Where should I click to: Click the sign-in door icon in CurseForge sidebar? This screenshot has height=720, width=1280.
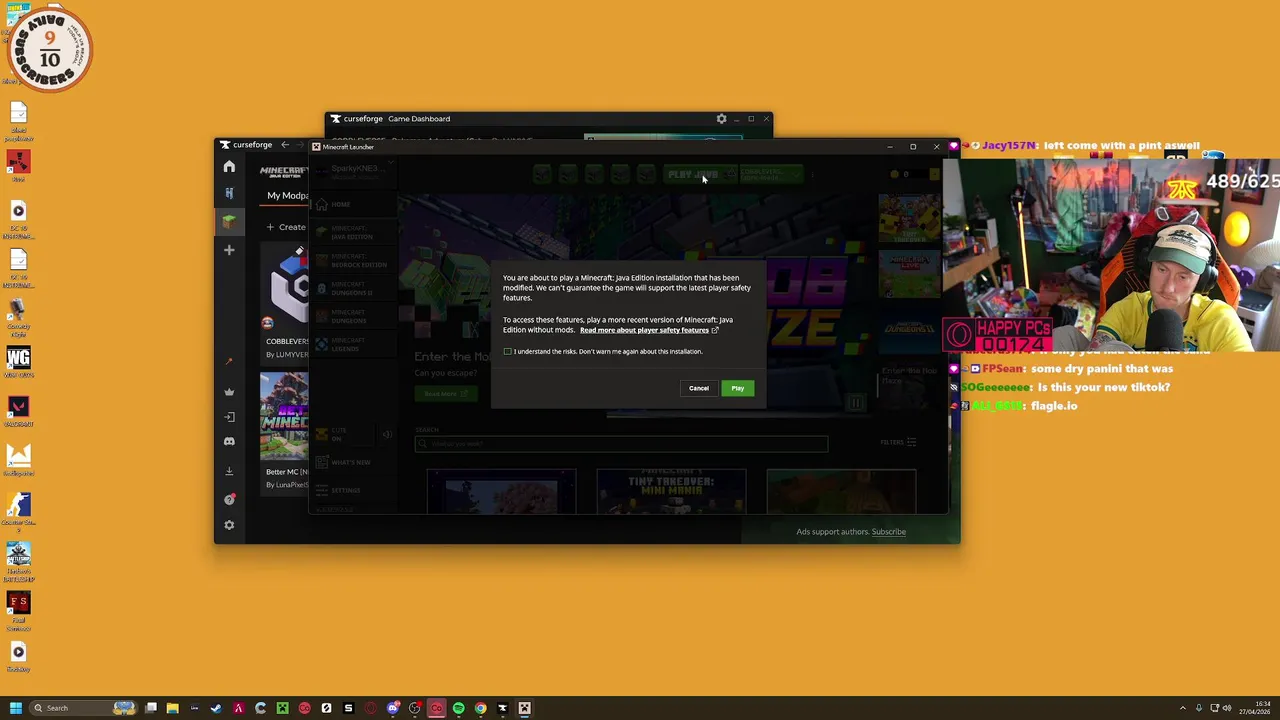coord(229,417)
